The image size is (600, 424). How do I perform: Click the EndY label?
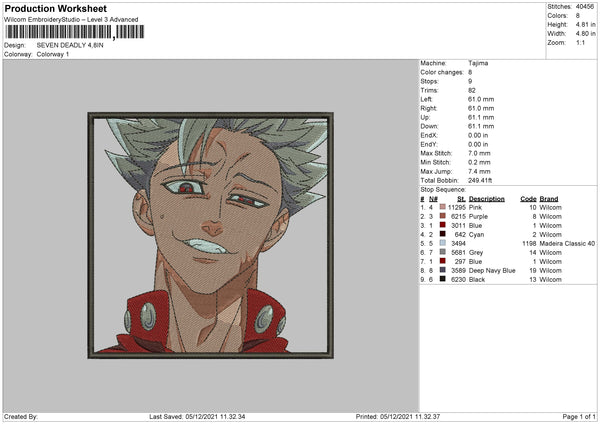[x=429, y=144]
